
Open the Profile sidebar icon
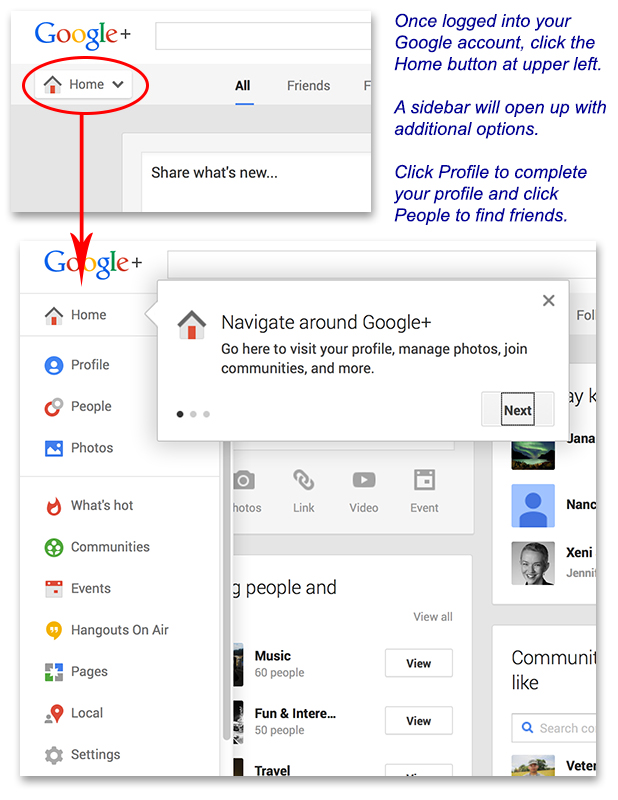point(54,365)
